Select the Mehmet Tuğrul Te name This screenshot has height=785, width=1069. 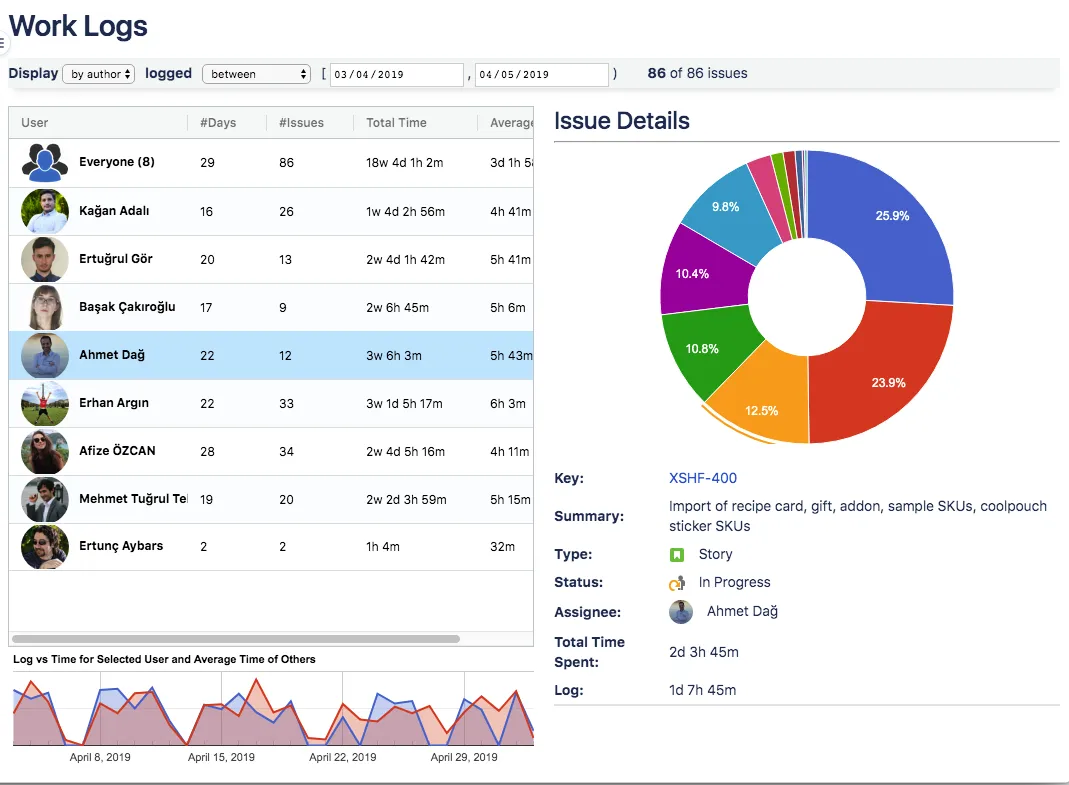[x=133, y=499]
